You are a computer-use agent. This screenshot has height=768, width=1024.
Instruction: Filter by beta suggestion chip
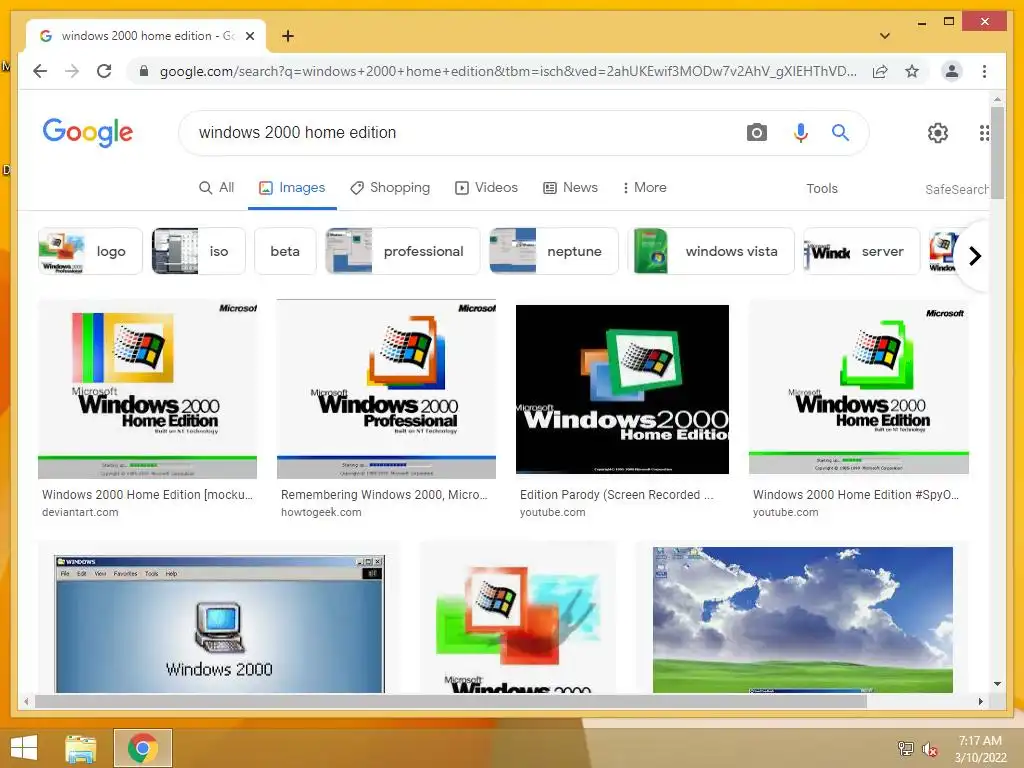pos(285,251)
